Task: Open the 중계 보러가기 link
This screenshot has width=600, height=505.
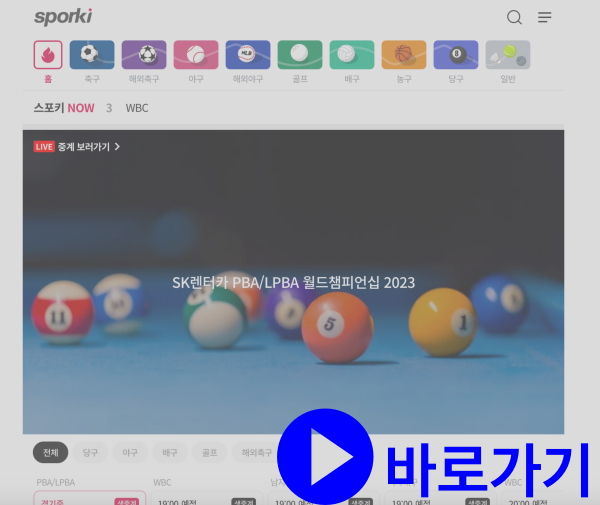Action: 84,147
